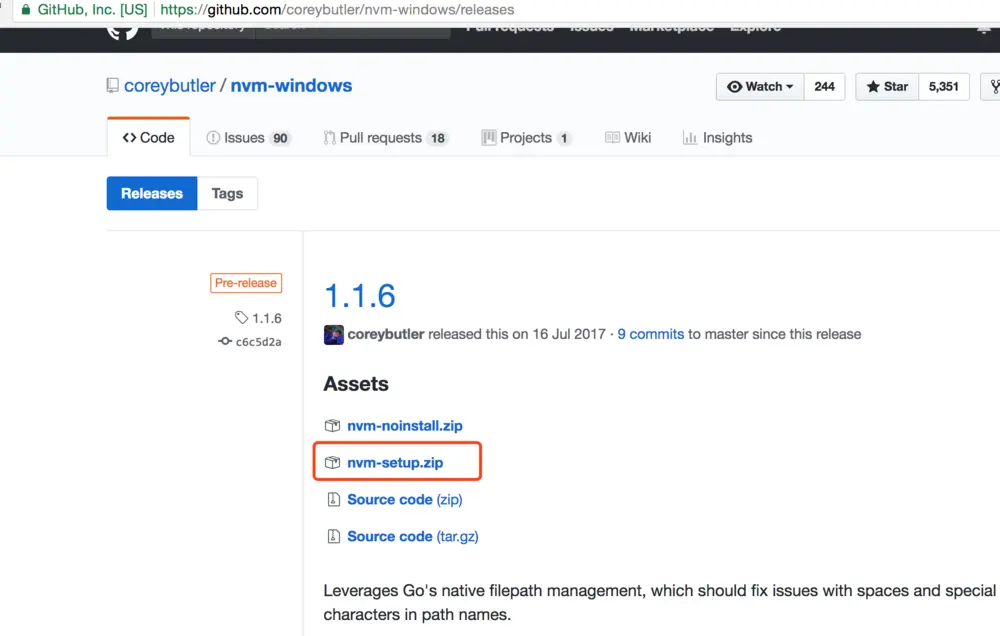The height and width of the screenshot is (636, 1000).
Task: Click the file icon beside Source code (tar.gz)
Action: (333, 536)
